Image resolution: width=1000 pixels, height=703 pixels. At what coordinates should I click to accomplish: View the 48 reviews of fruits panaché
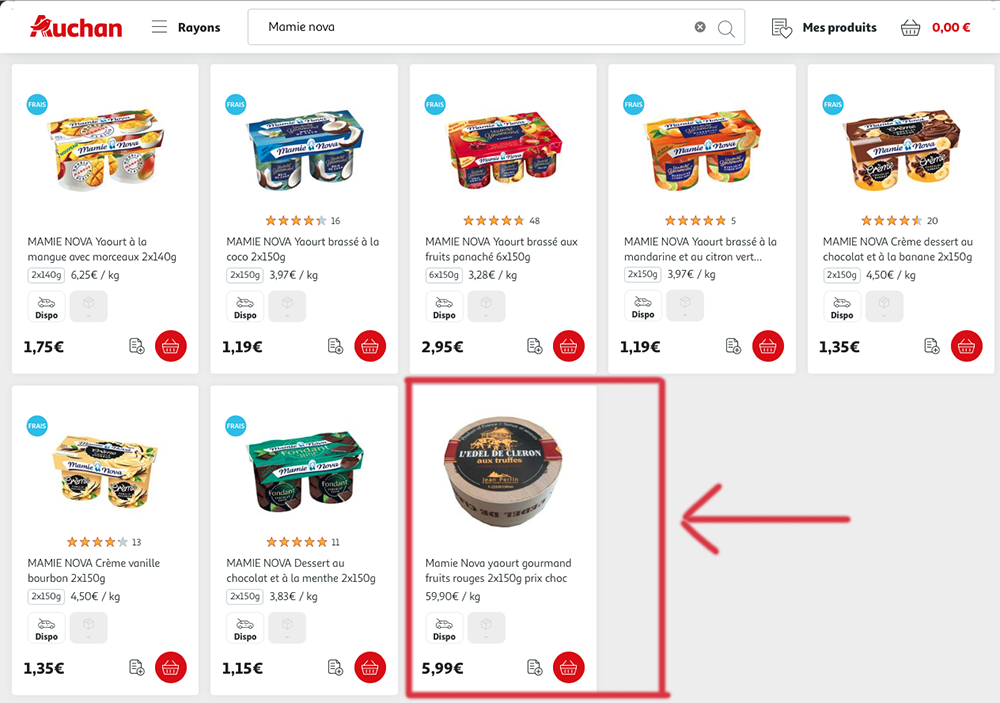point(502,221)
